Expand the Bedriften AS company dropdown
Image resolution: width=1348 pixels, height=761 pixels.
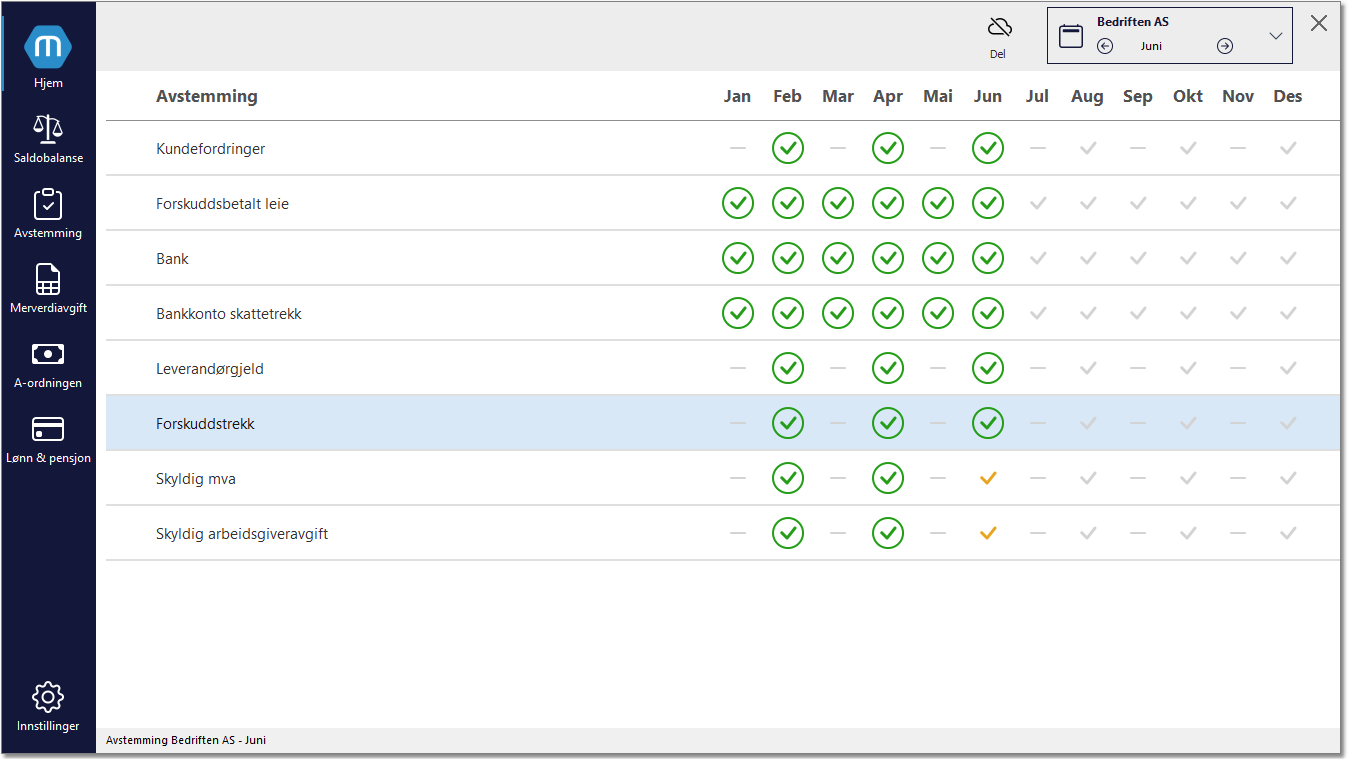click(x=1276, y=36)
